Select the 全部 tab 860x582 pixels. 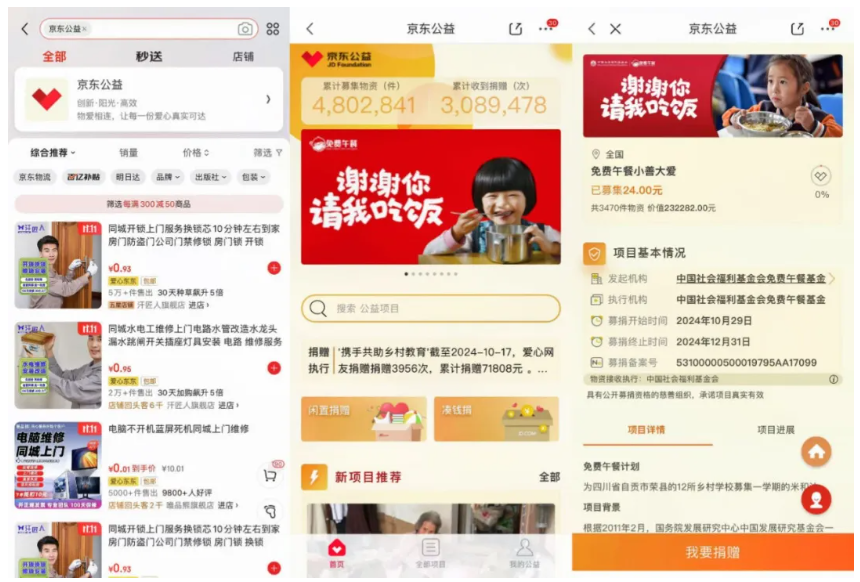pyautogui.click(x=54, y=56)
